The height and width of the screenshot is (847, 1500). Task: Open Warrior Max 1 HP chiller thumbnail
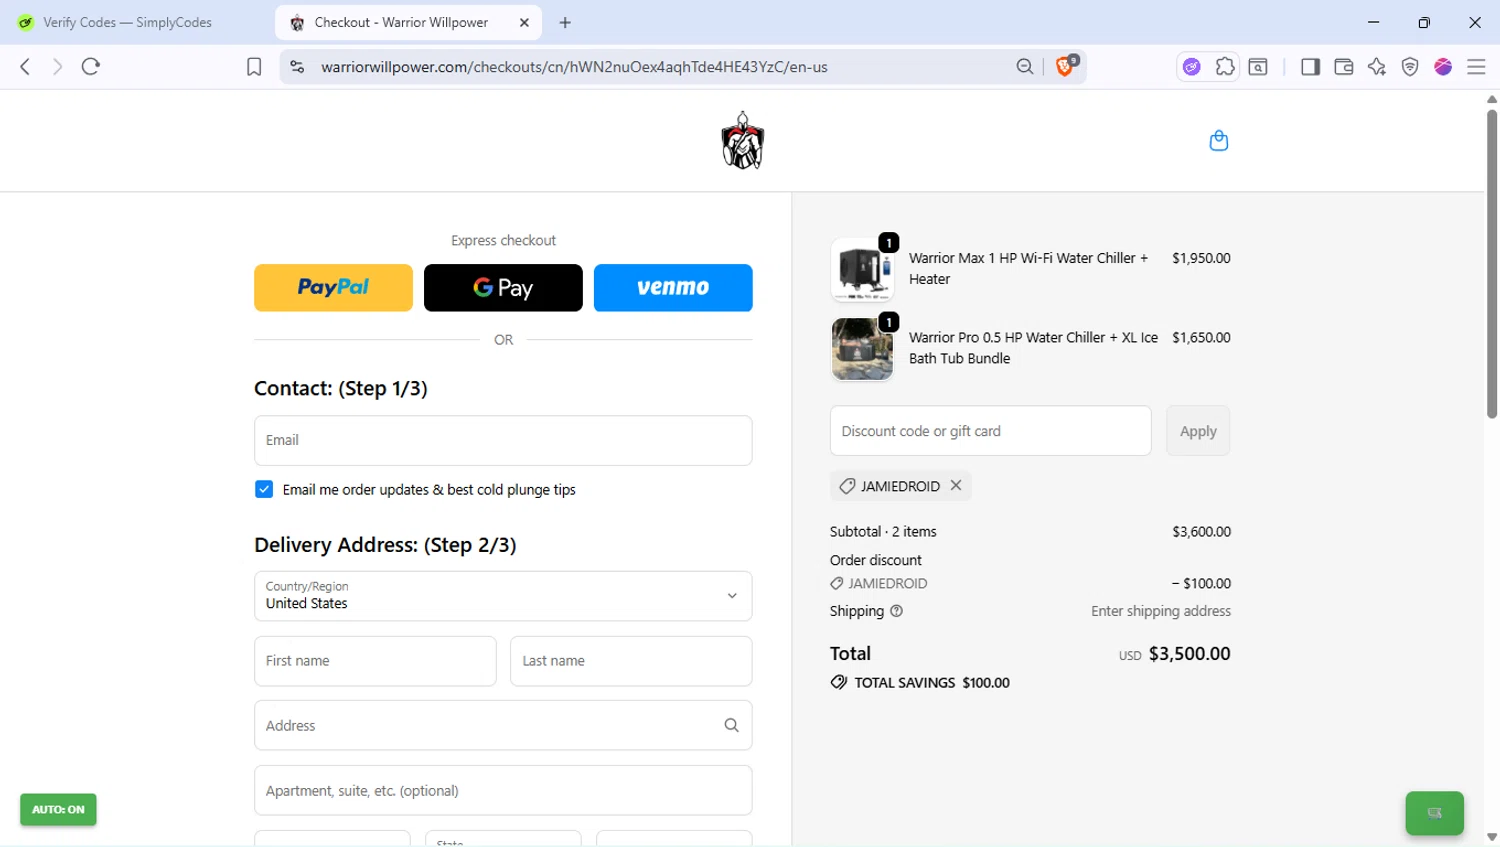point(862,270)
